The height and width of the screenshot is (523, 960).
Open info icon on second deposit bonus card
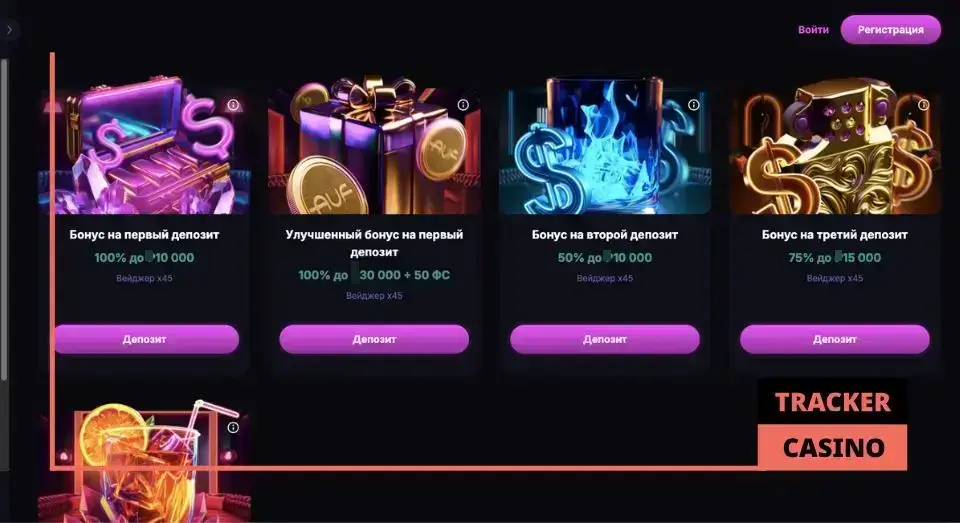pos(694,105)
